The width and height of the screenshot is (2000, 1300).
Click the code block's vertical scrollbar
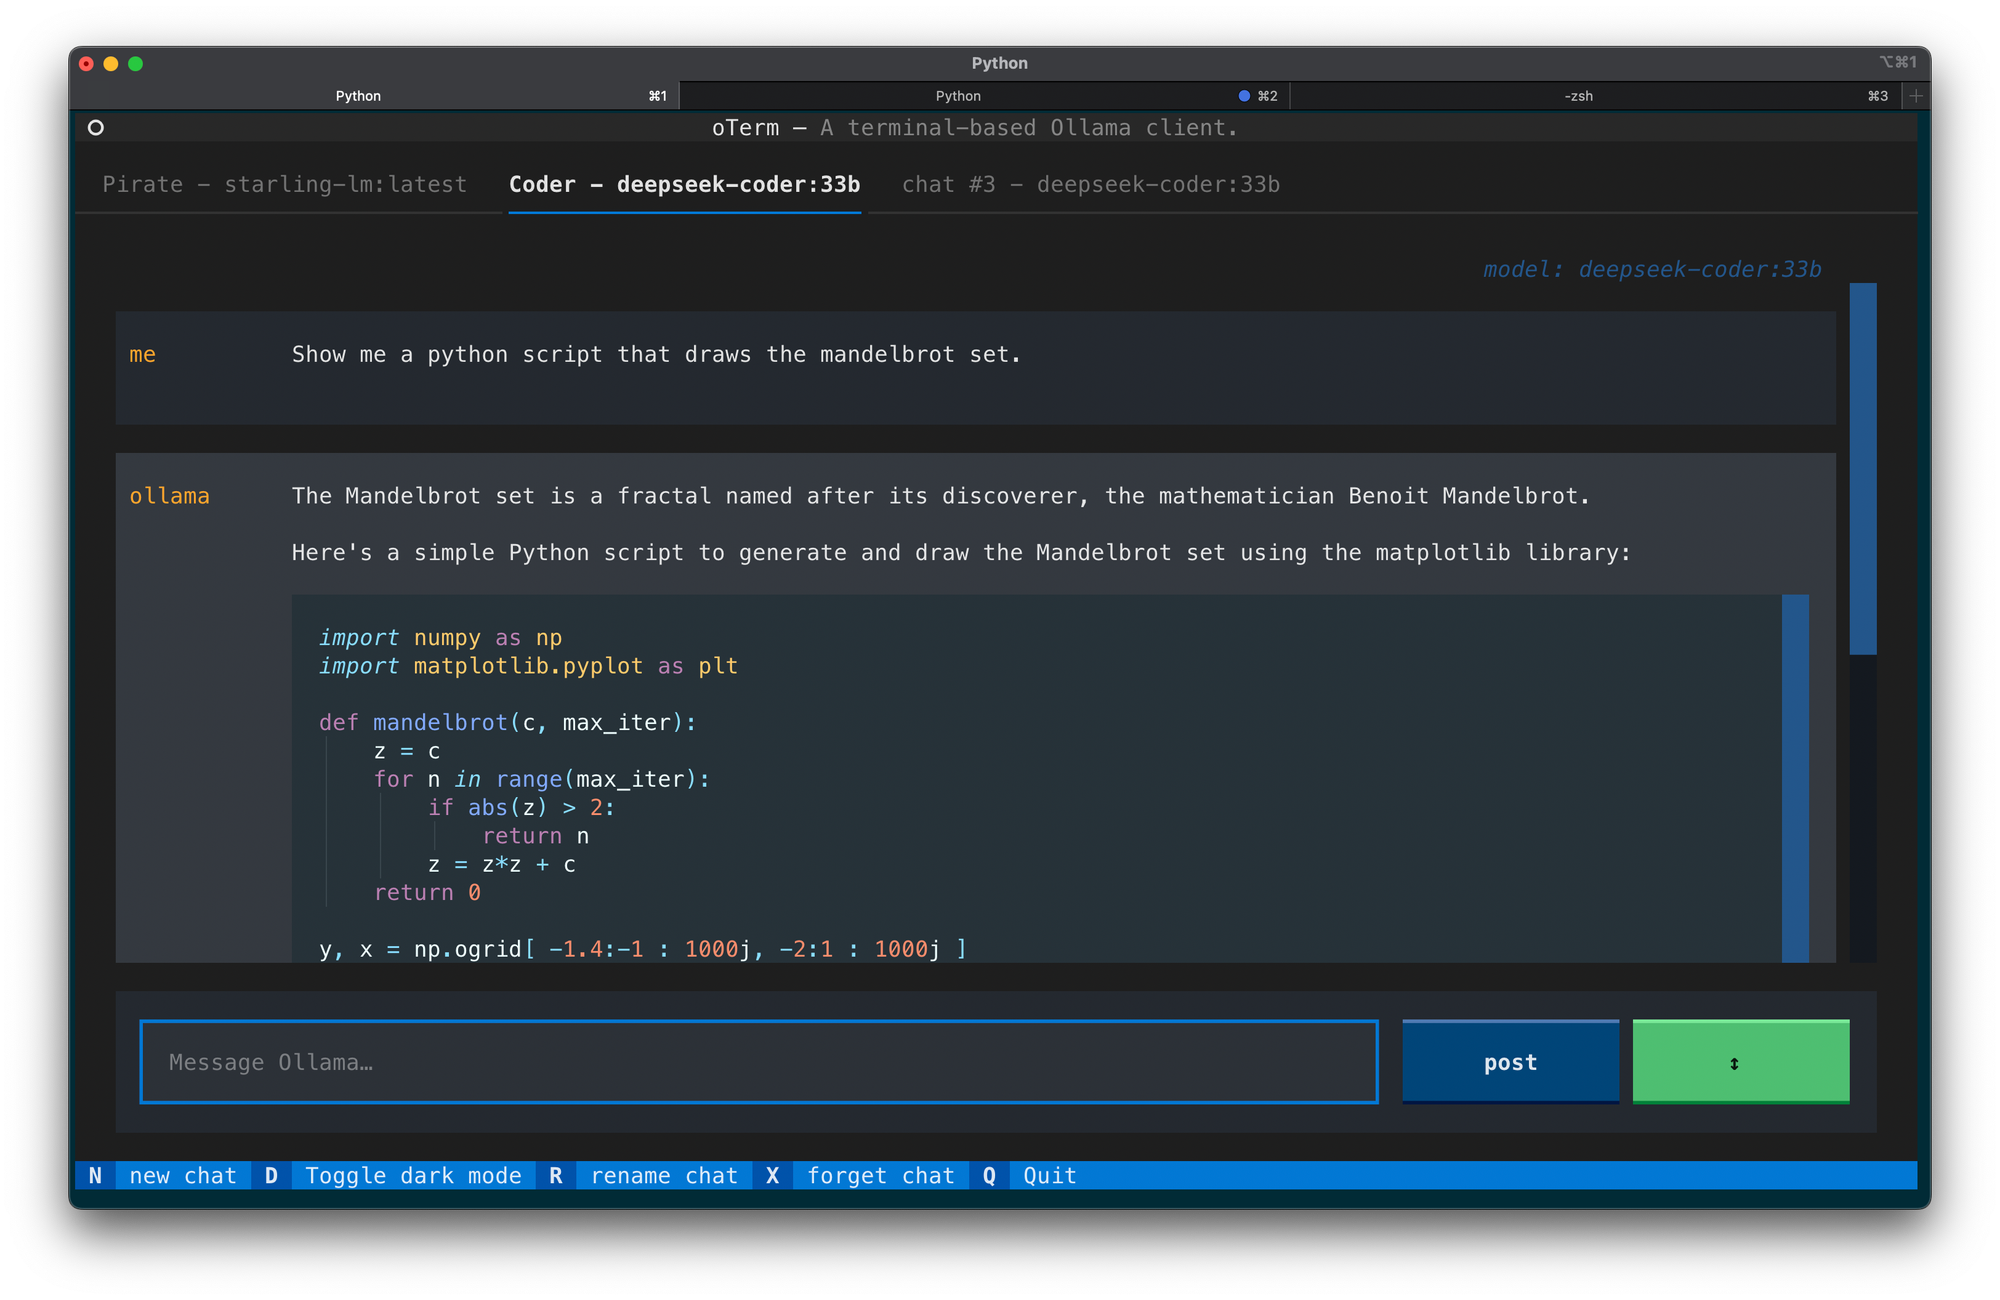(x=1795, y=778)
